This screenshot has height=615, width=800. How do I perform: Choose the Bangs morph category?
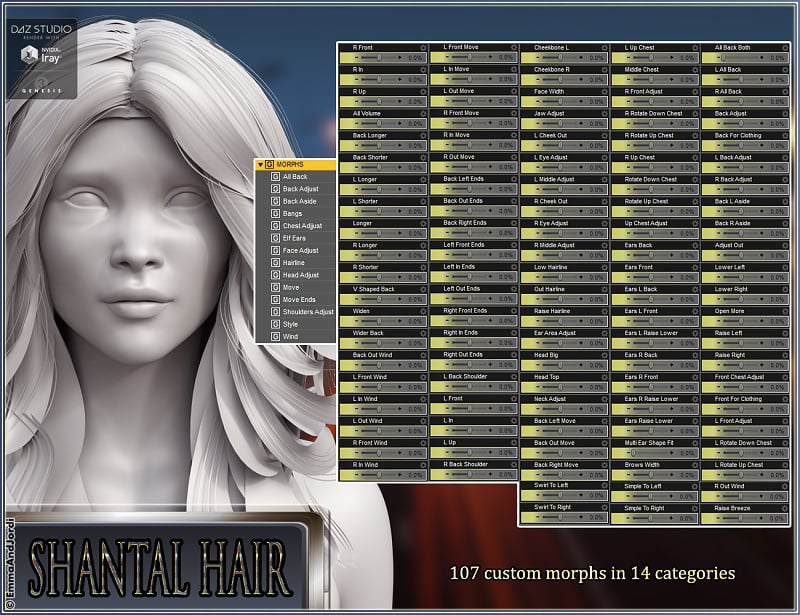pos(292,213)
